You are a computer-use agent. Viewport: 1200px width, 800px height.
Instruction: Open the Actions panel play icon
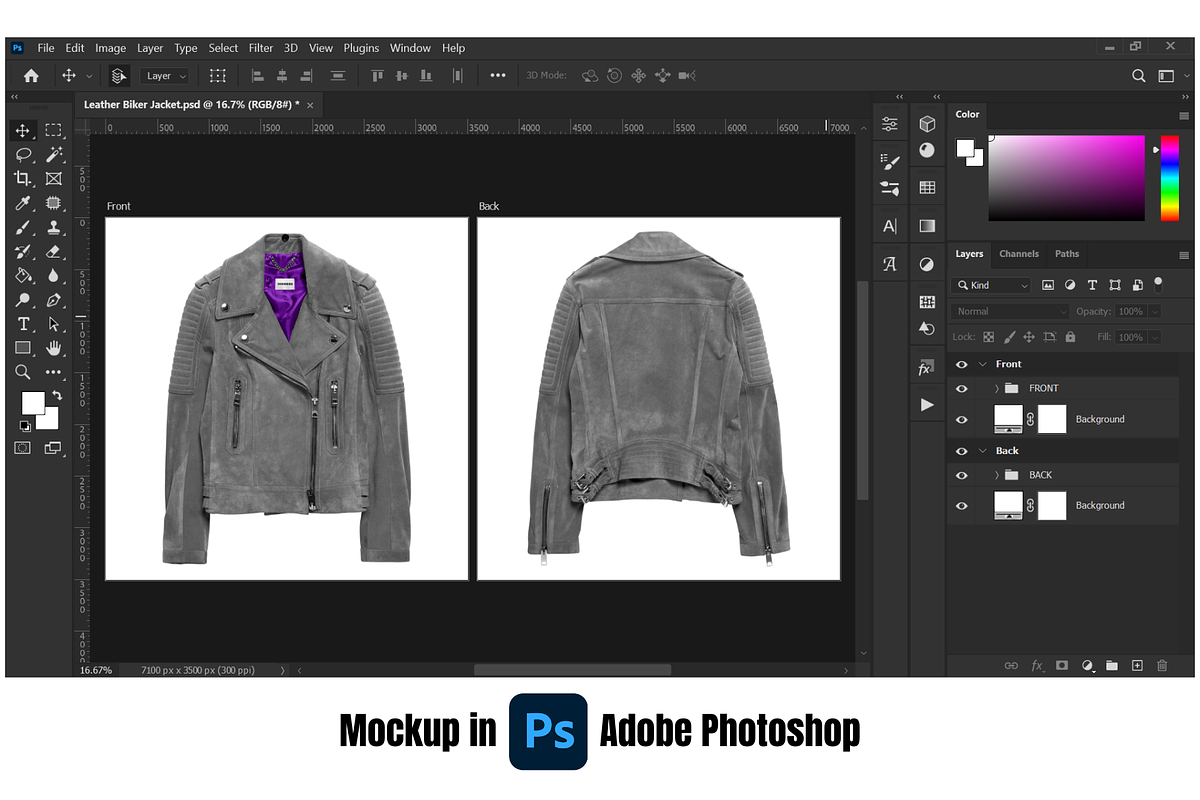tap(927, 405)
